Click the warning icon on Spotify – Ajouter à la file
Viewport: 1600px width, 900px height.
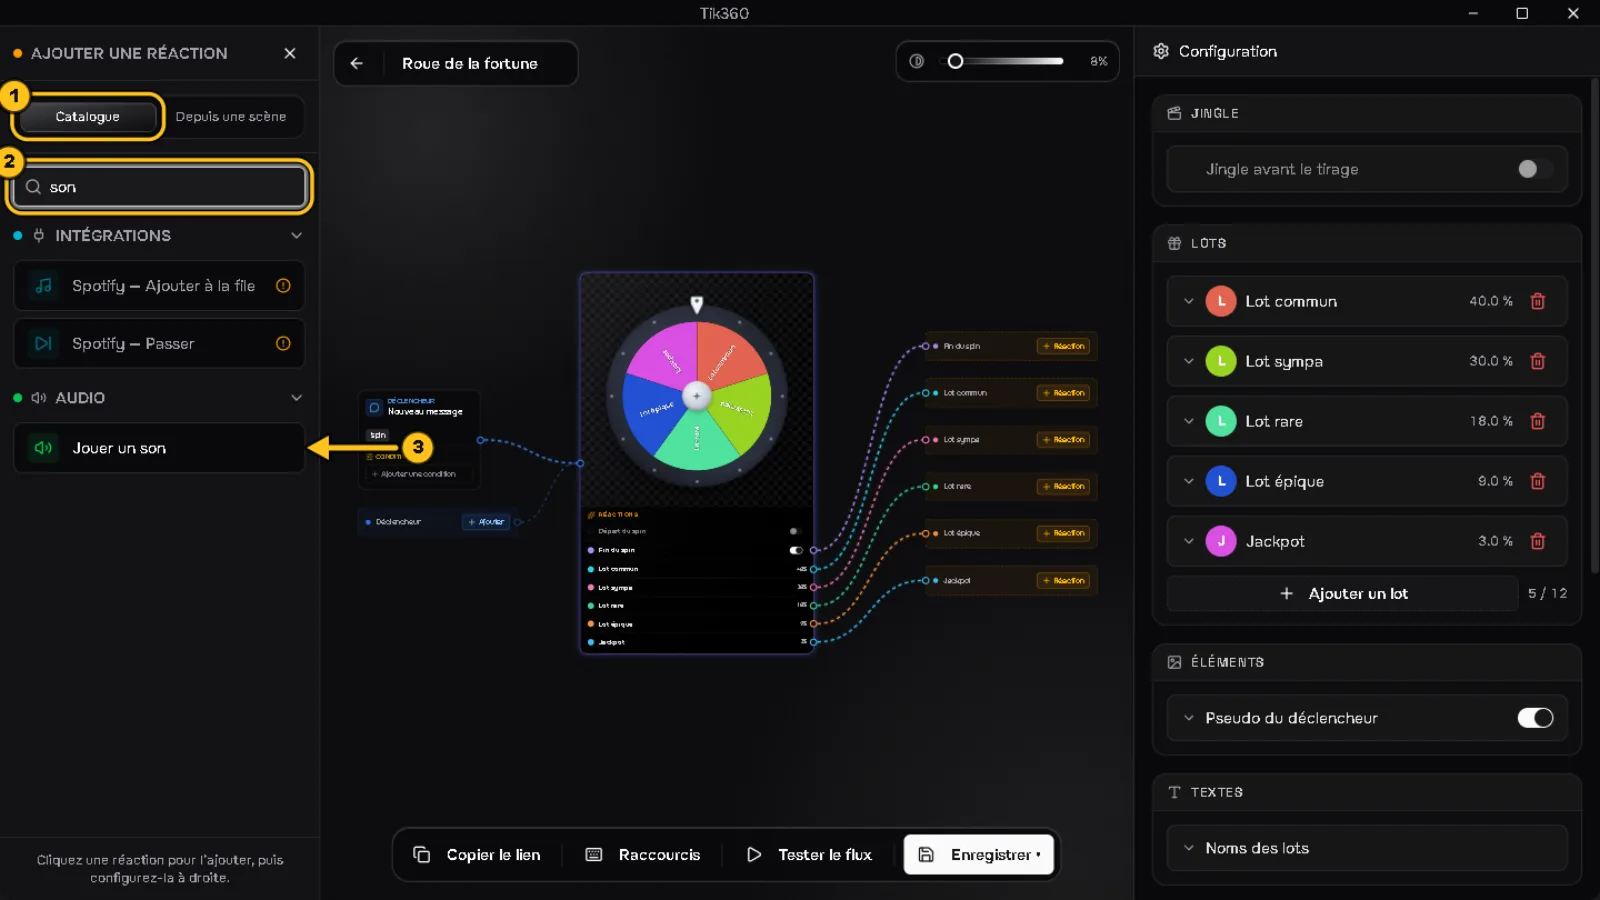click(x=283, y=286)
